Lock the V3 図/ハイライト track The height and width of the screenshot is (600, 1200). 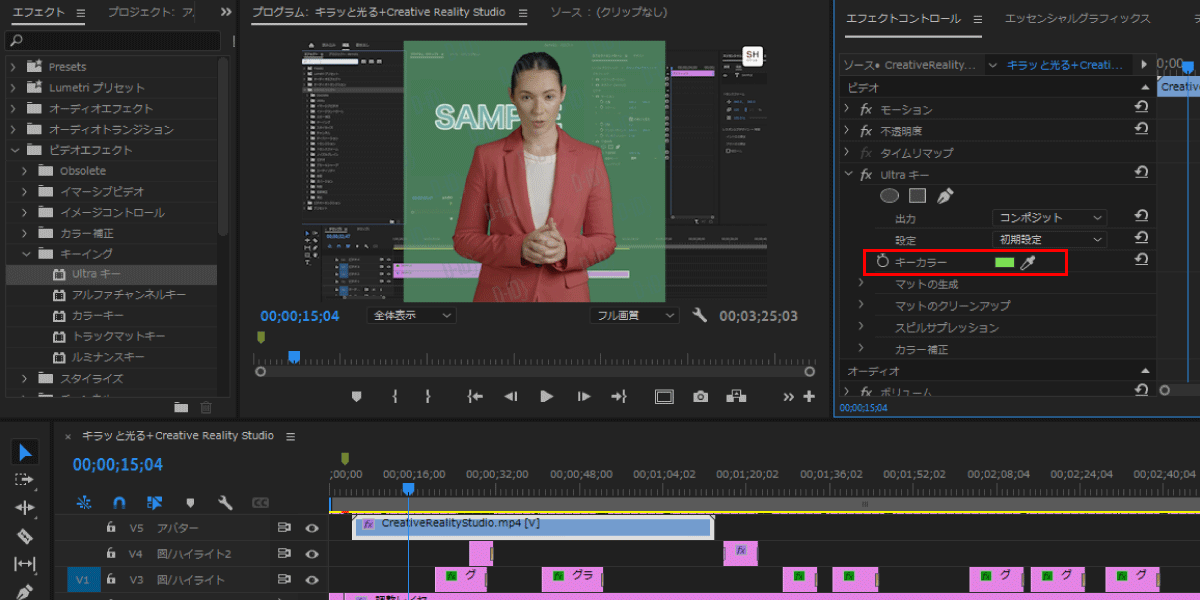pyautogui.click(x=111, y=580)
